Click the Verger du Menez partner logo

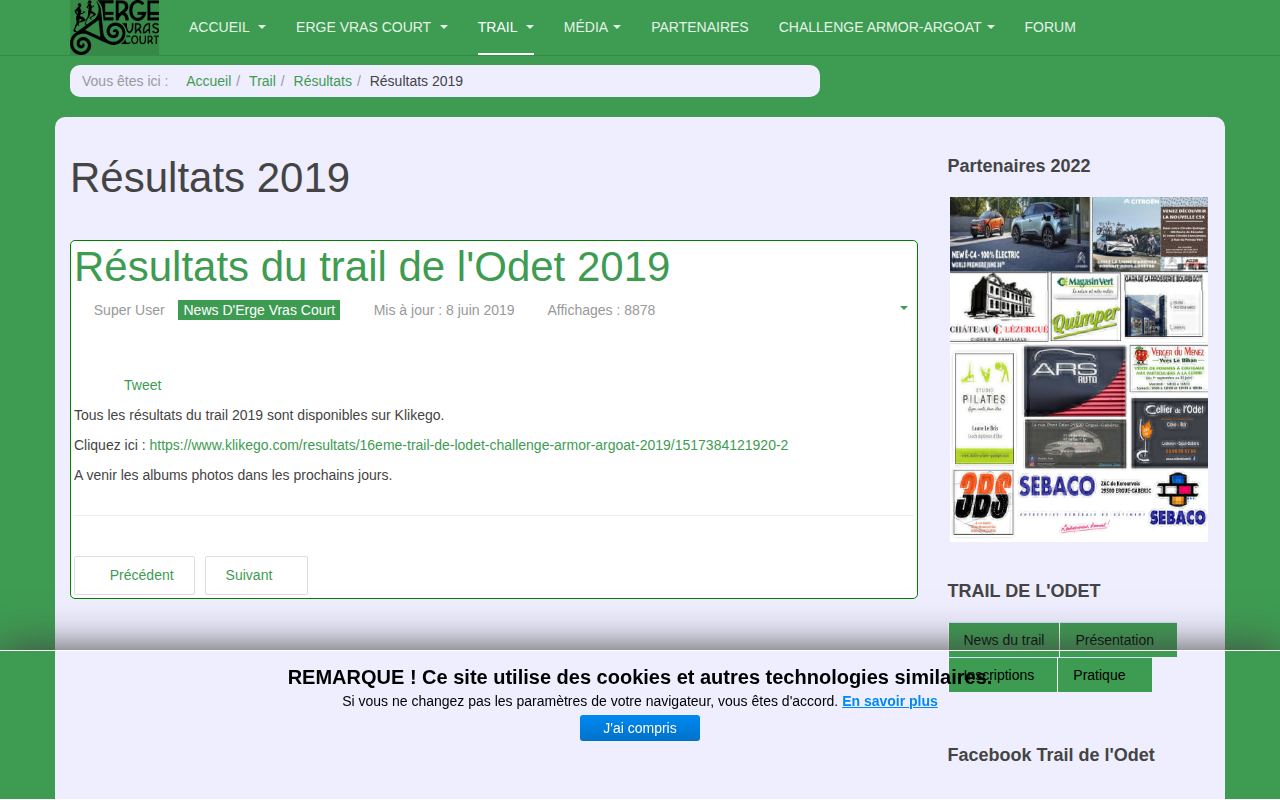click(x=1168, y=368)
